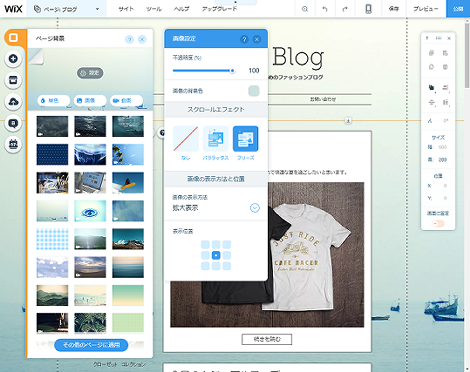Click the 続きを読む read more button

(x=267, y=339)
